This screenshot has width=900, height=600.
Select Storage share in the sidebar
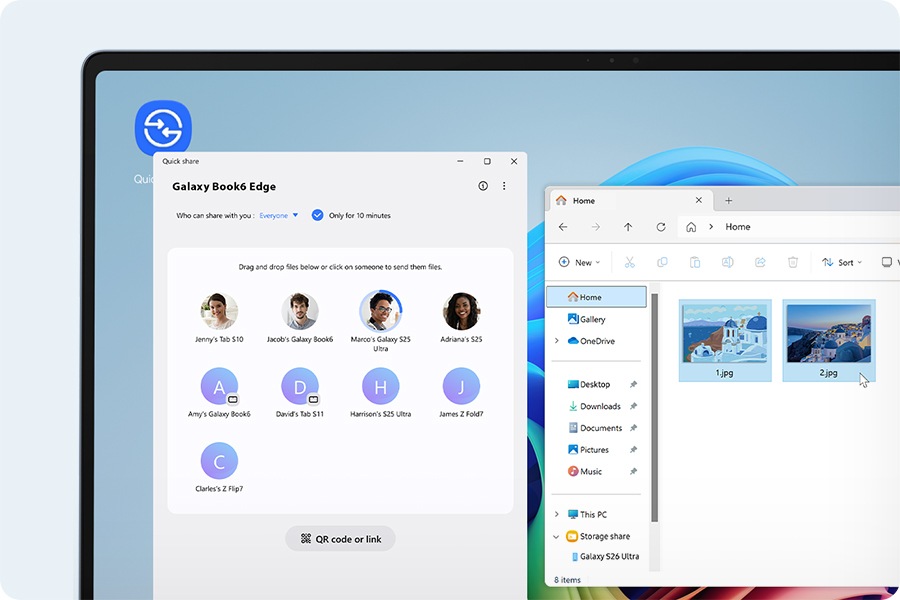598,536
